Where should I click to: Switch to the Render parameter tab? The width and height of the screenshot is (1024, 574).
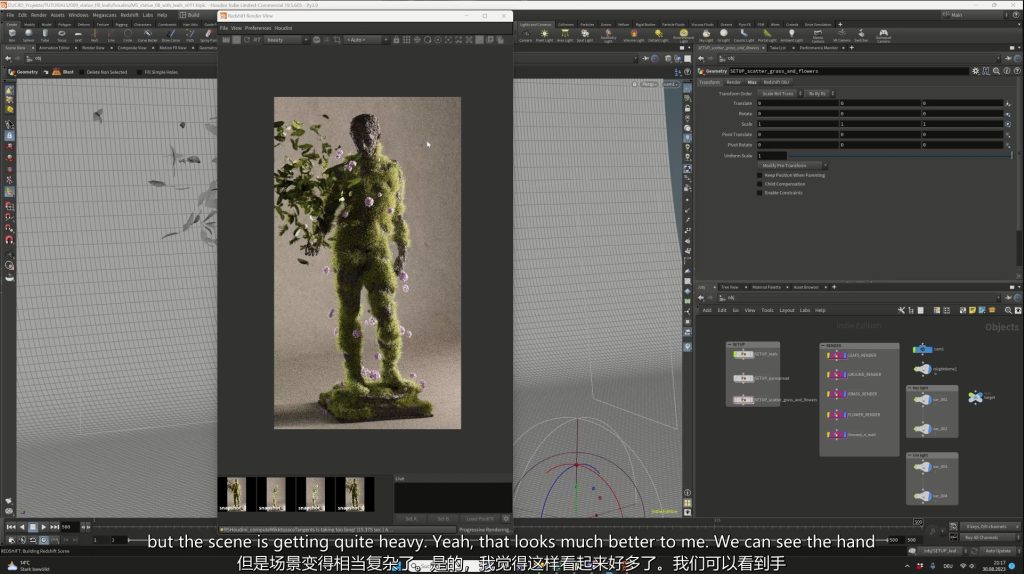coord(733,82)
